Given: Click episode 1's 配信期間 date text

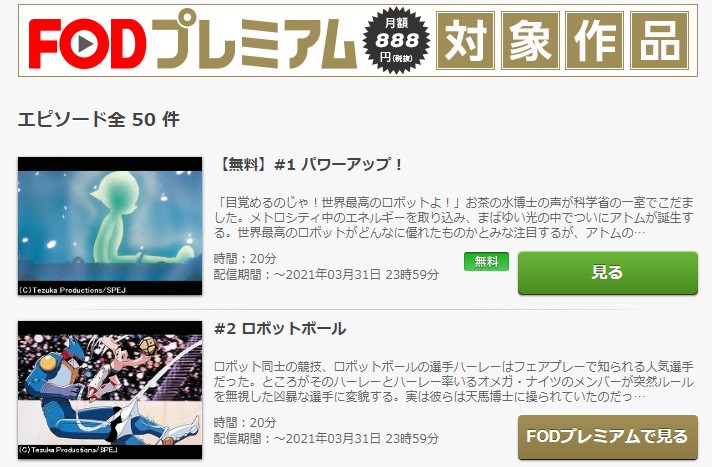Looking at the screenshot, I should [326, 275].
